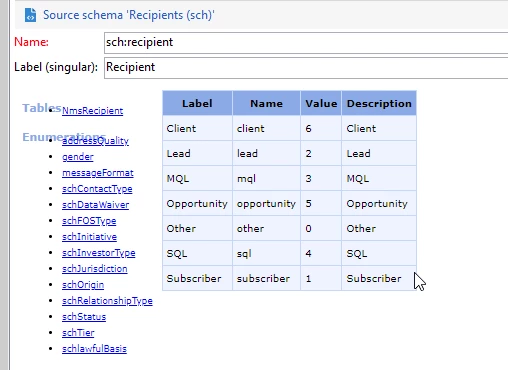This screenshot has width=508, height=370.
Task: Open the addressQuality enumeration link
Action: click(95, 141)
